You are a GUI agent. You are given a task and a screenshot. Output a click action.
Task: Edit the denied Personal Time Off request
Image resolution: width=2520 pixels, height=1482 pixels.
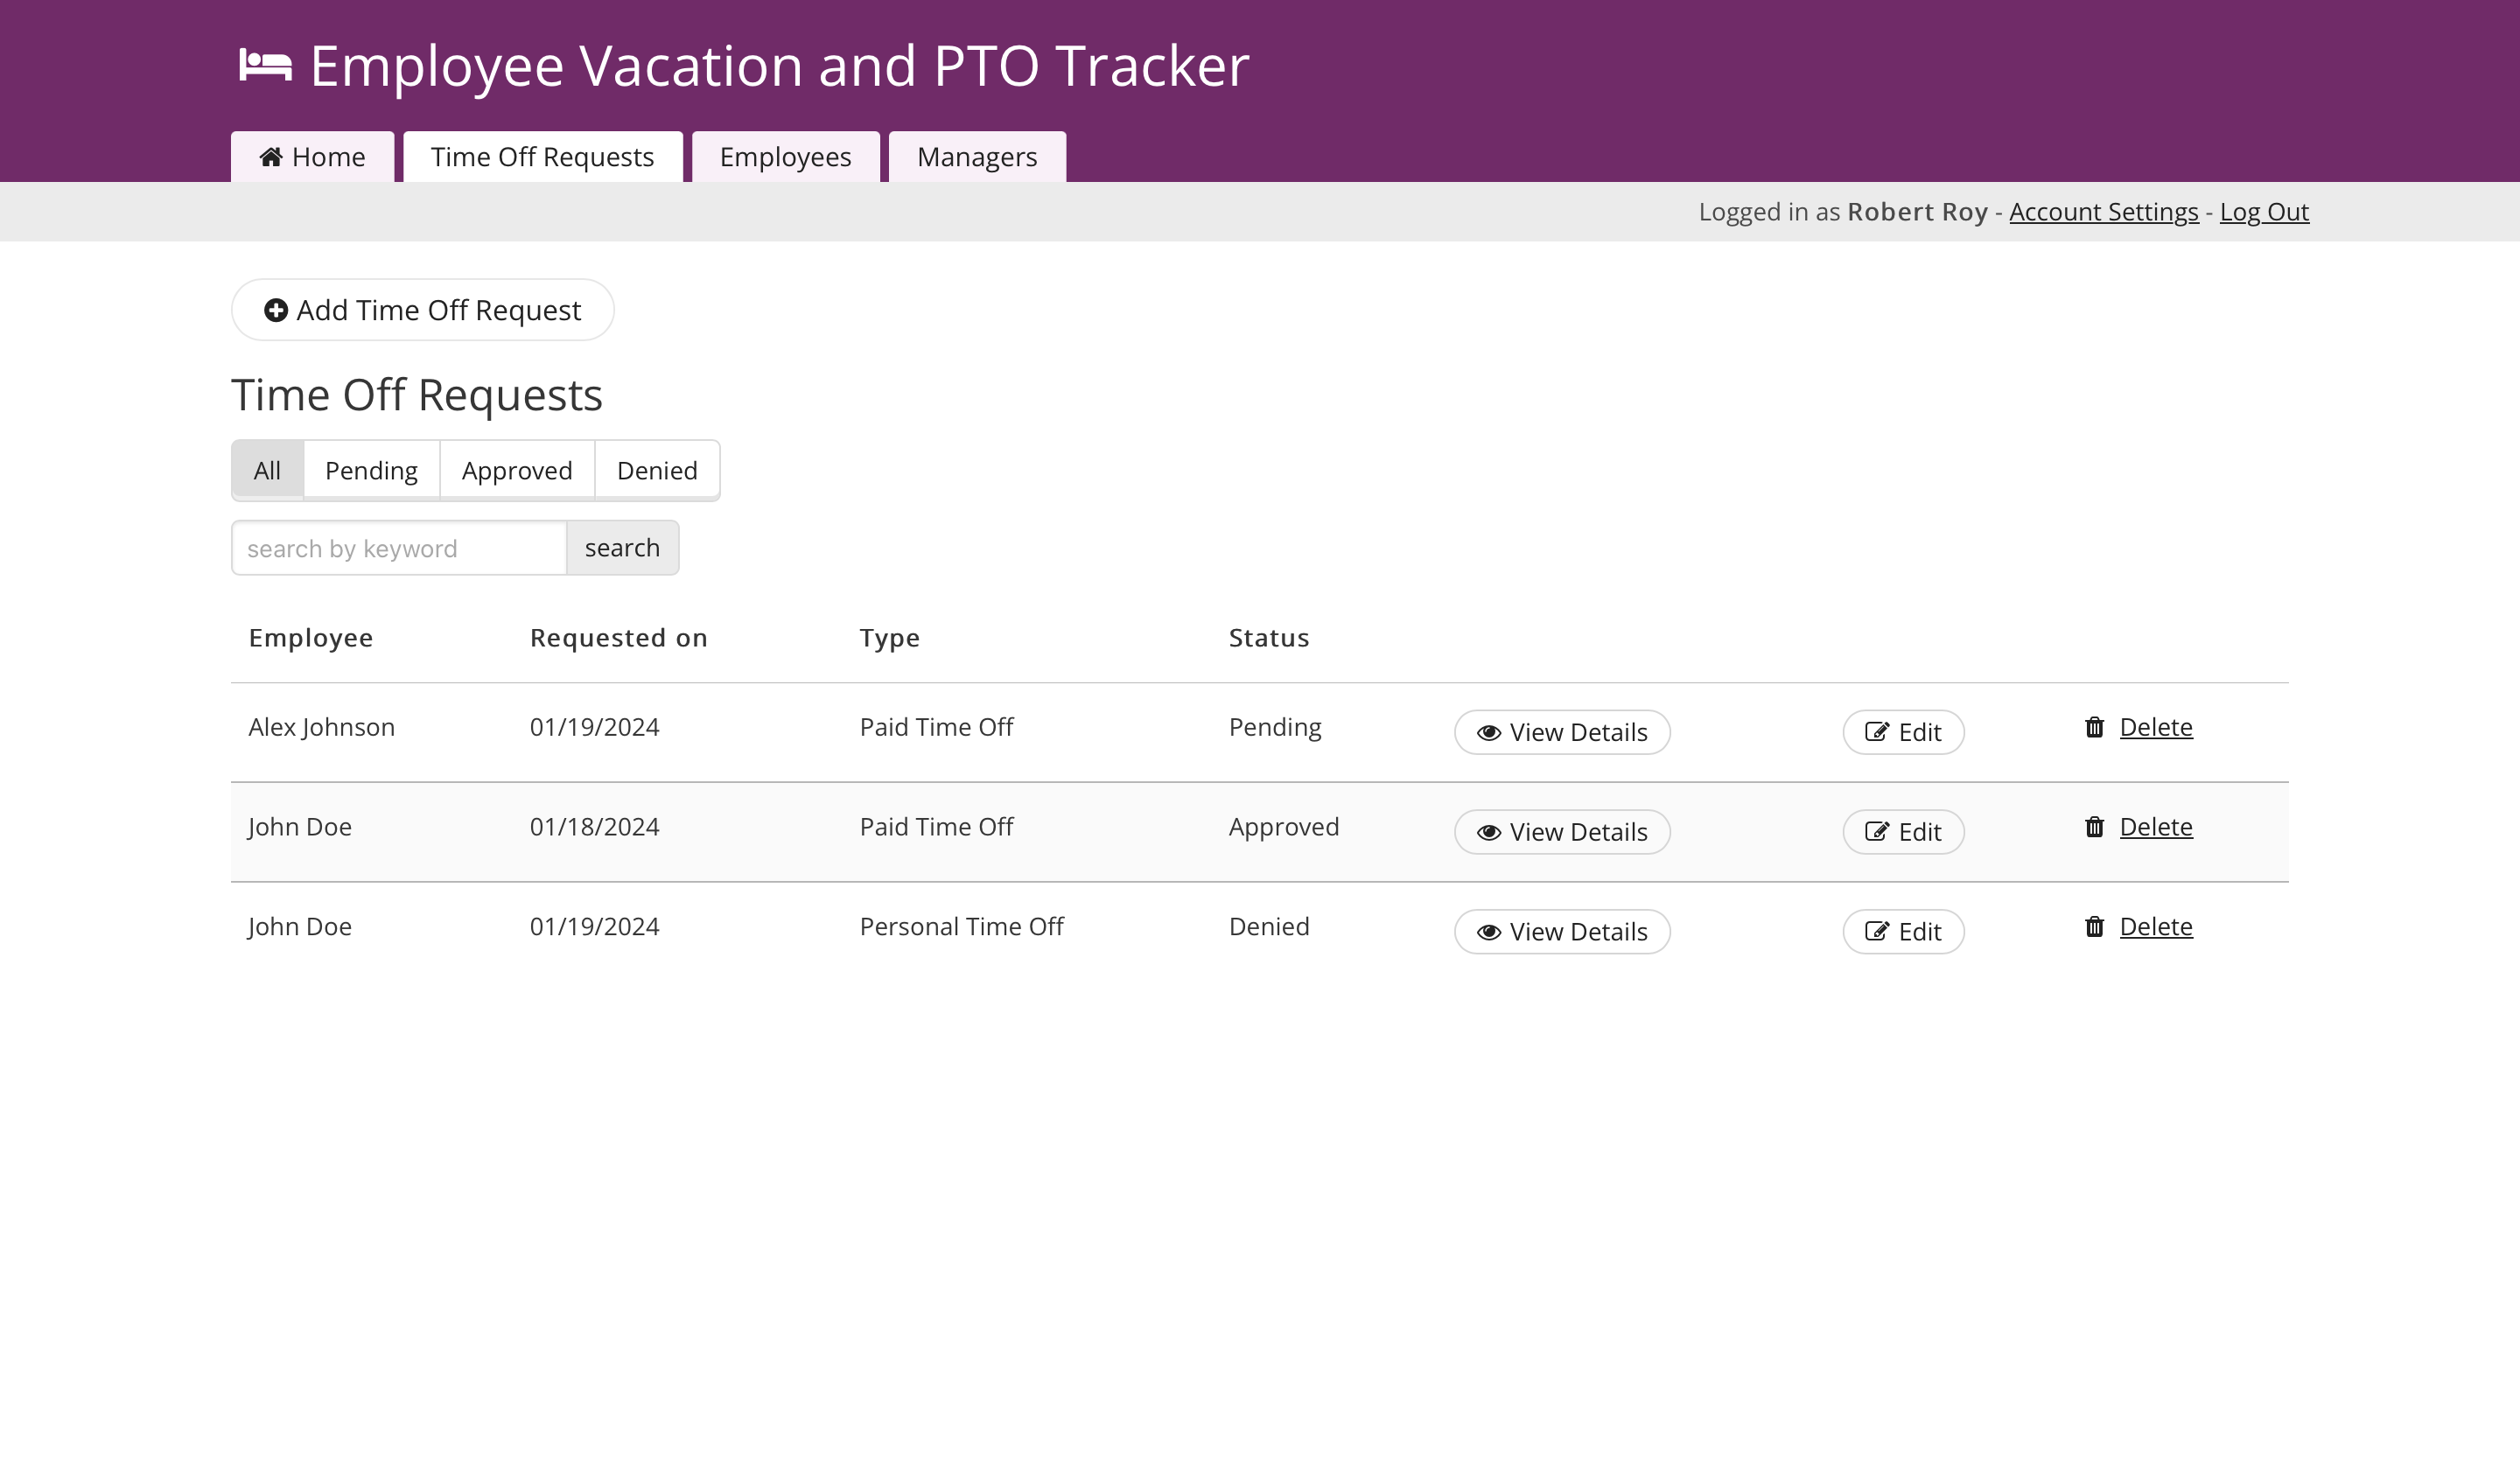(x=1902, y=932)
